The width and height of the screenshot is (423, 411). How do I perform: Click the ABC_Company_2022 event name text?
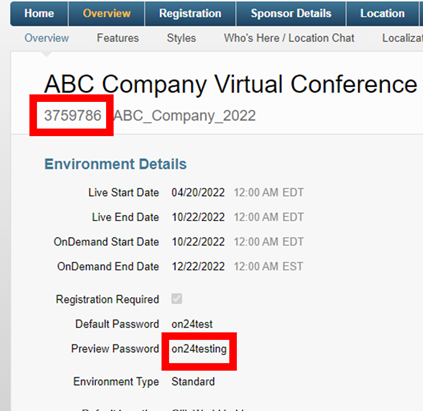coord(185,116)
